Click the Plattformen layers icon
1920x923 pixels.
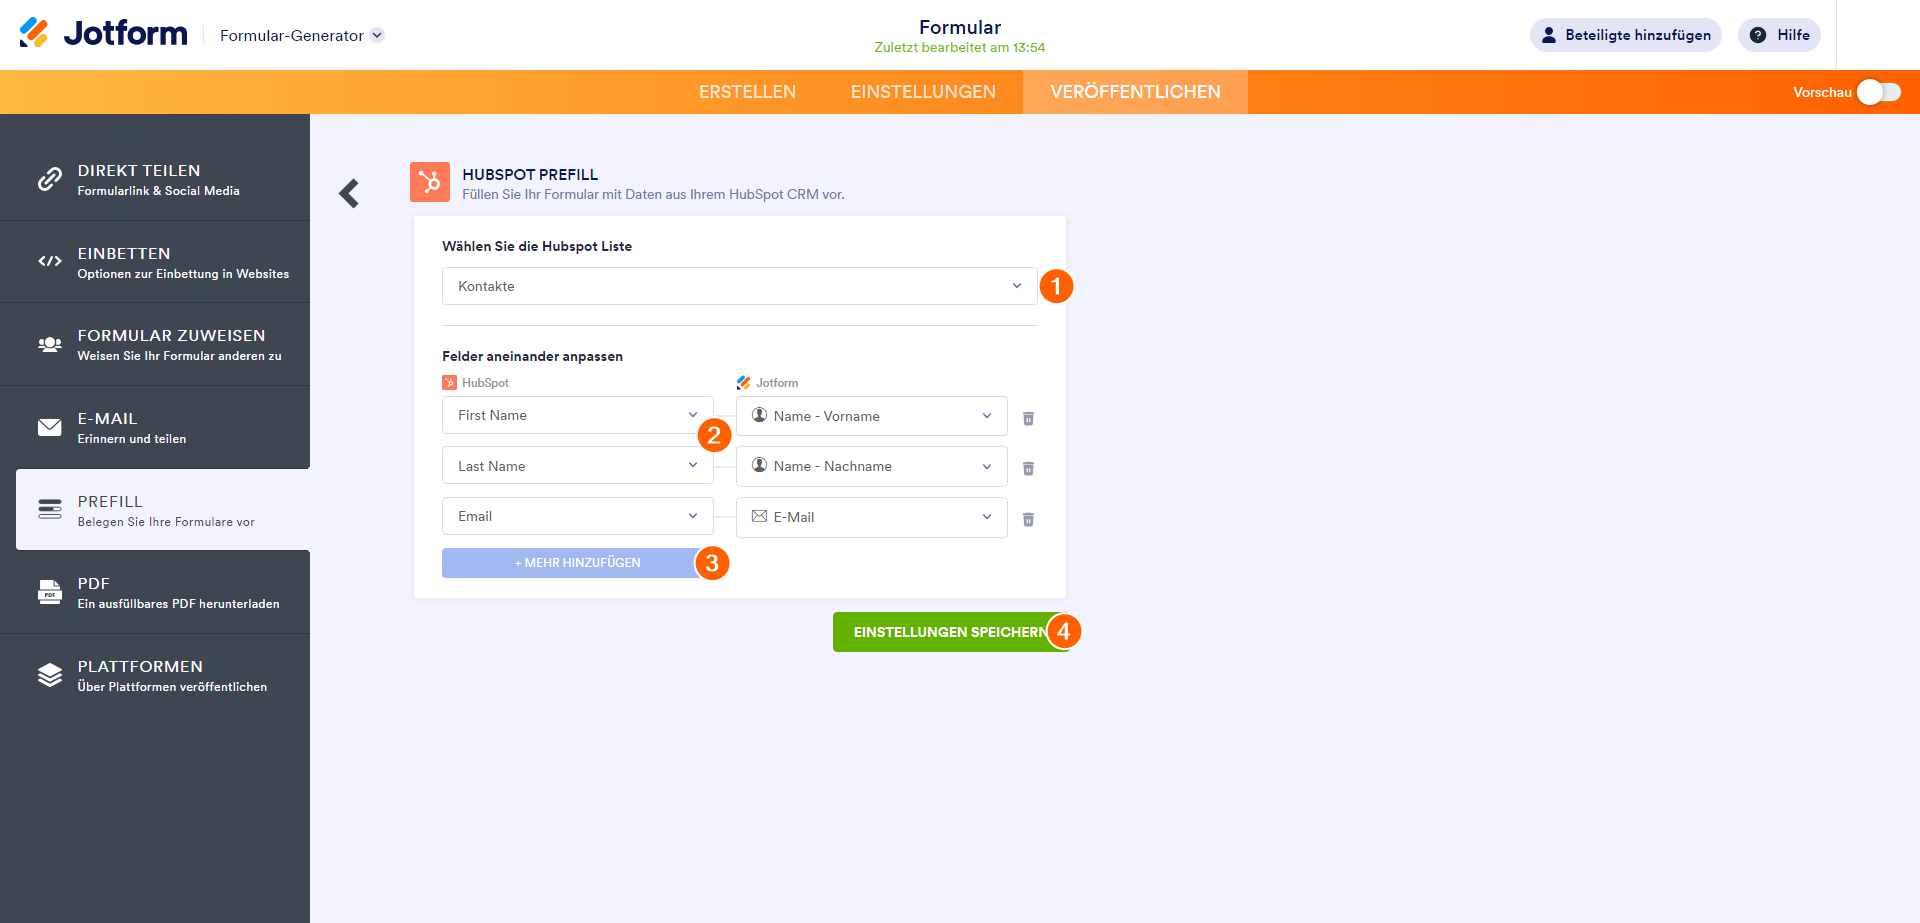pos(50,675)
